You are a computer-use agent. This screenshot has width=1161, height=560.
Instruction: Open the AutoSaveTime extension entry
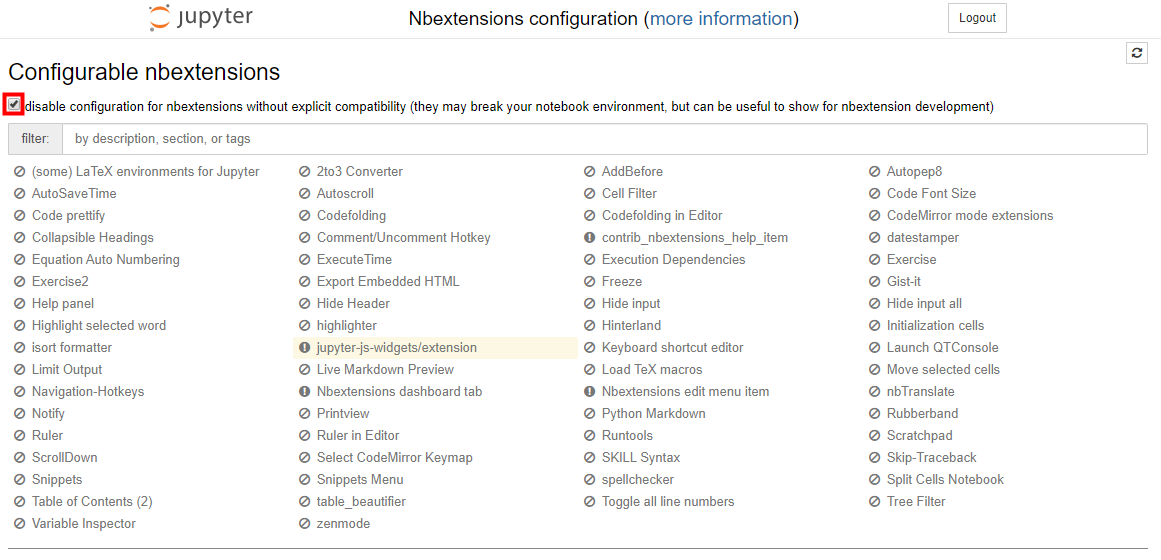point(74,194)
